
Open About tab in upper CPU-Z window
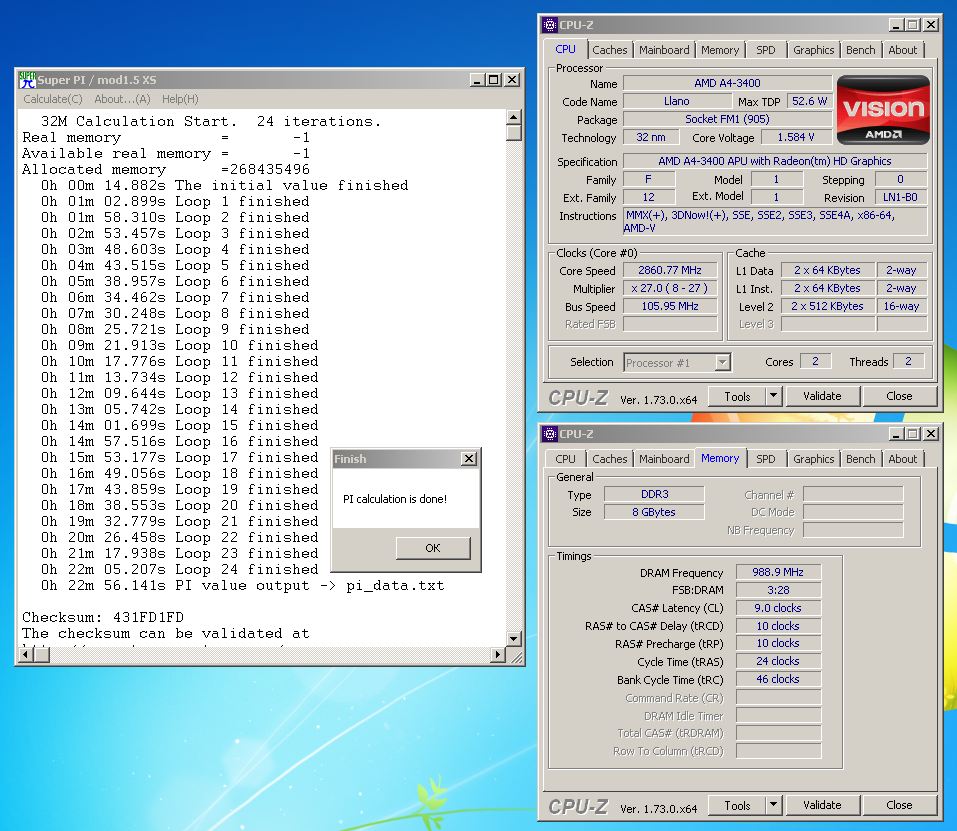point(902,50)
